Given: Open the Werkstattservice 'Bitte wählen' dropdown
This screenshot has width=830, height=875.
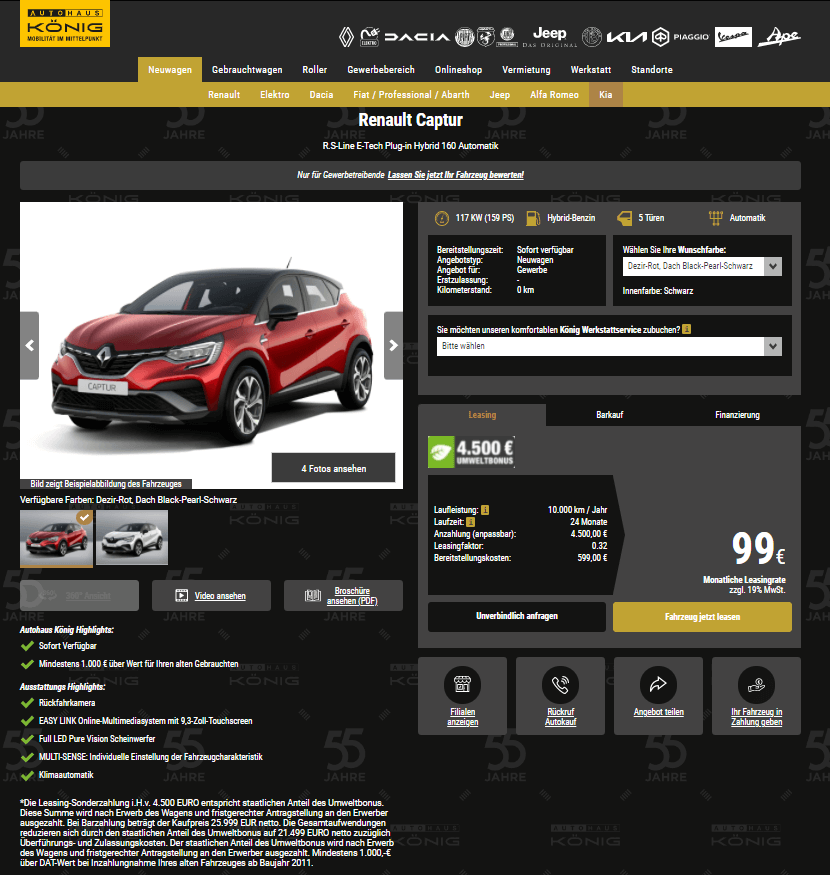Looking at the screenshot, I should pyautogui.click(x=609, y=346).
